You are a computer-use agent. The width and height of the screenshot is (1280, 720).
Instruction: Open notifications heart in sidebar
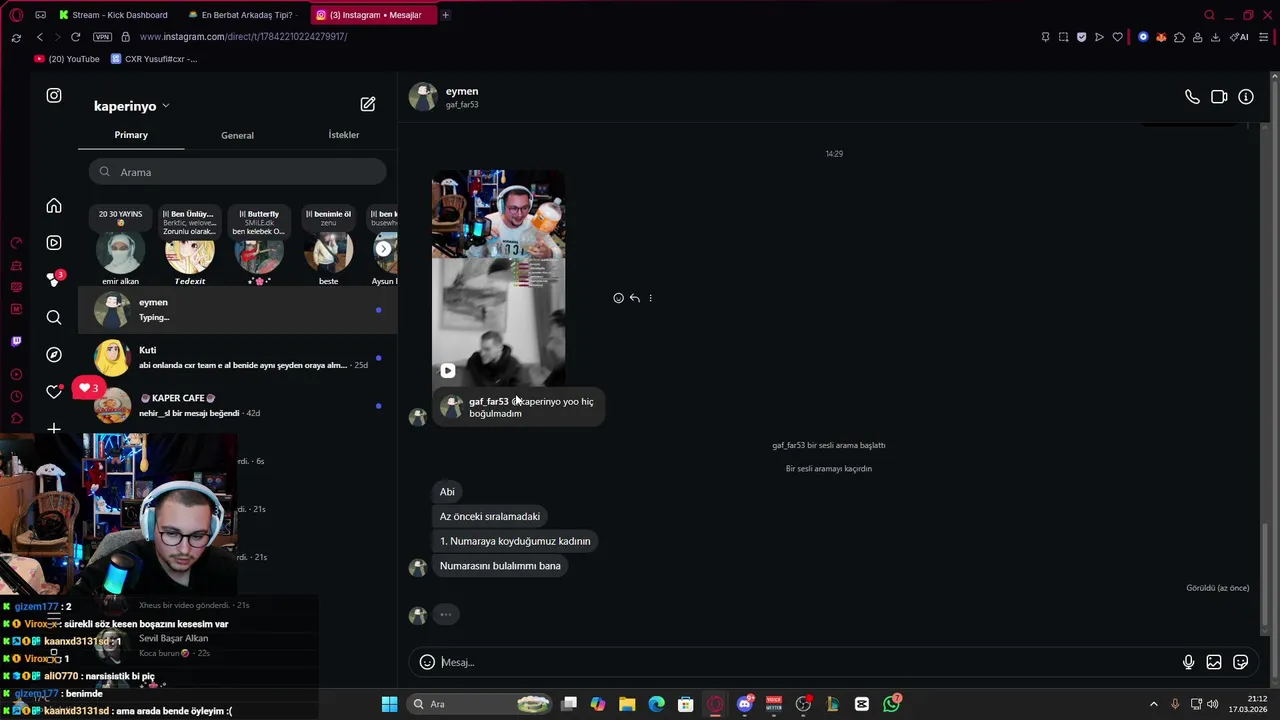tap(54, 392)
